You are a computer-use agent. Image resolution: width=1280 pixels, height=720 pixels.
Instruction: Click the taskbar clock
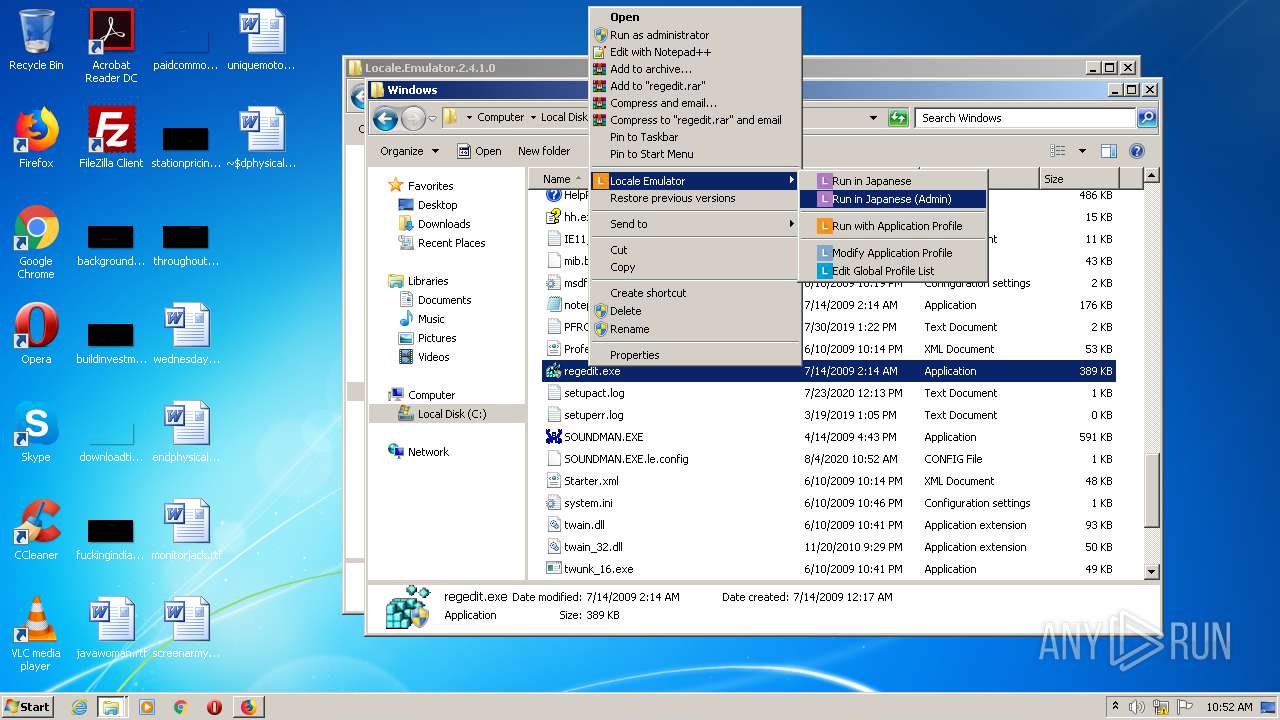[1229, 707]
